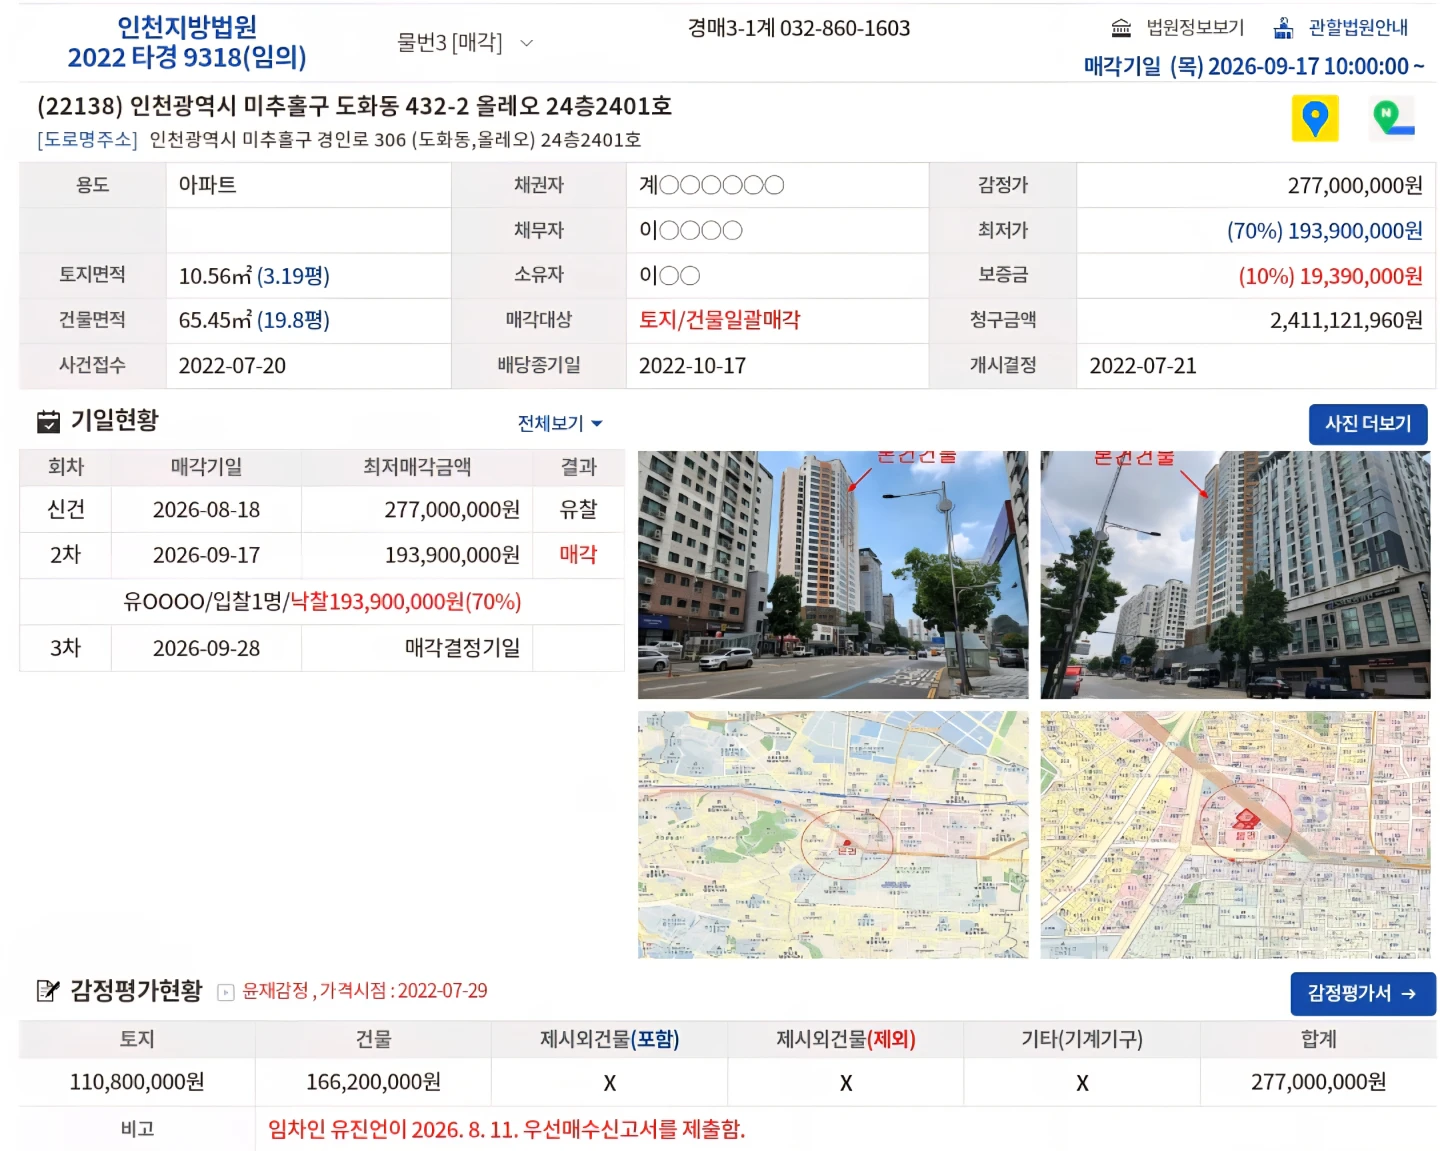The height and width of the screenshot is (1151, 1440).
Task: Click the chevron next to 물번3 [매각]
Action: (x=527, y=44)
